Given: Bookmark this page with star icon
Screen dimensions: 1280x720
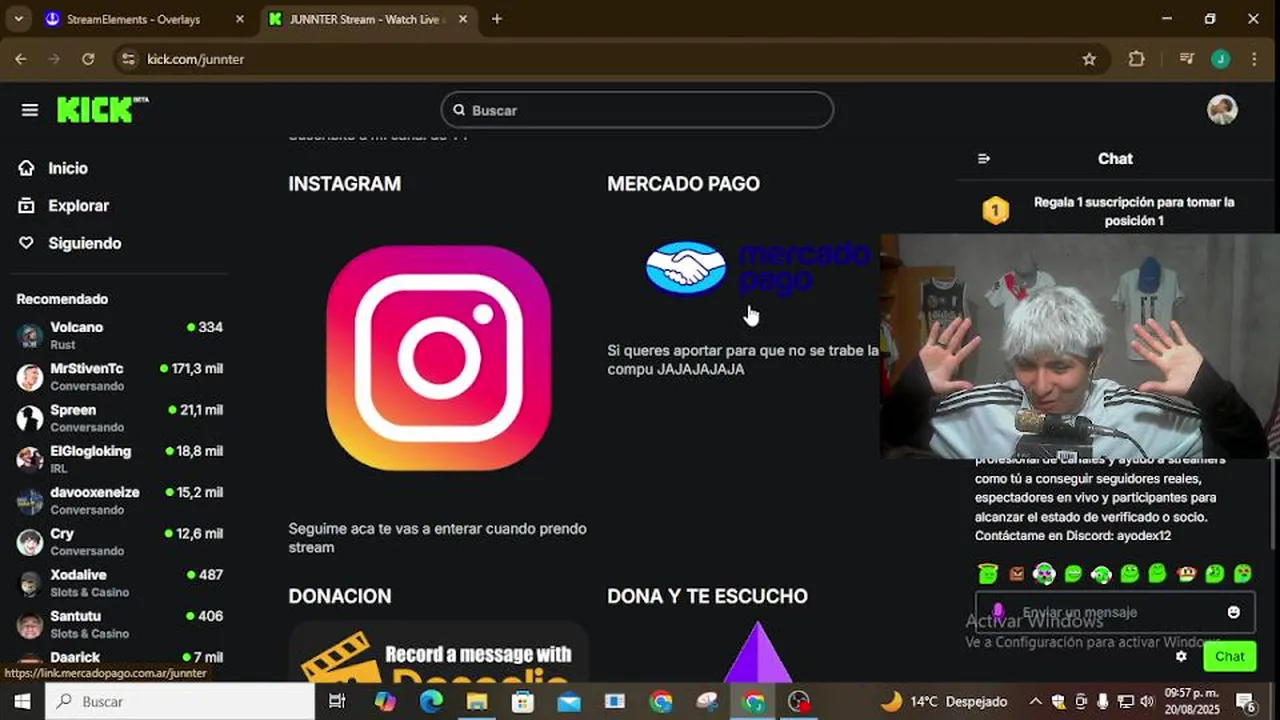Looking at the screenshot, I should pos(1089,59).
